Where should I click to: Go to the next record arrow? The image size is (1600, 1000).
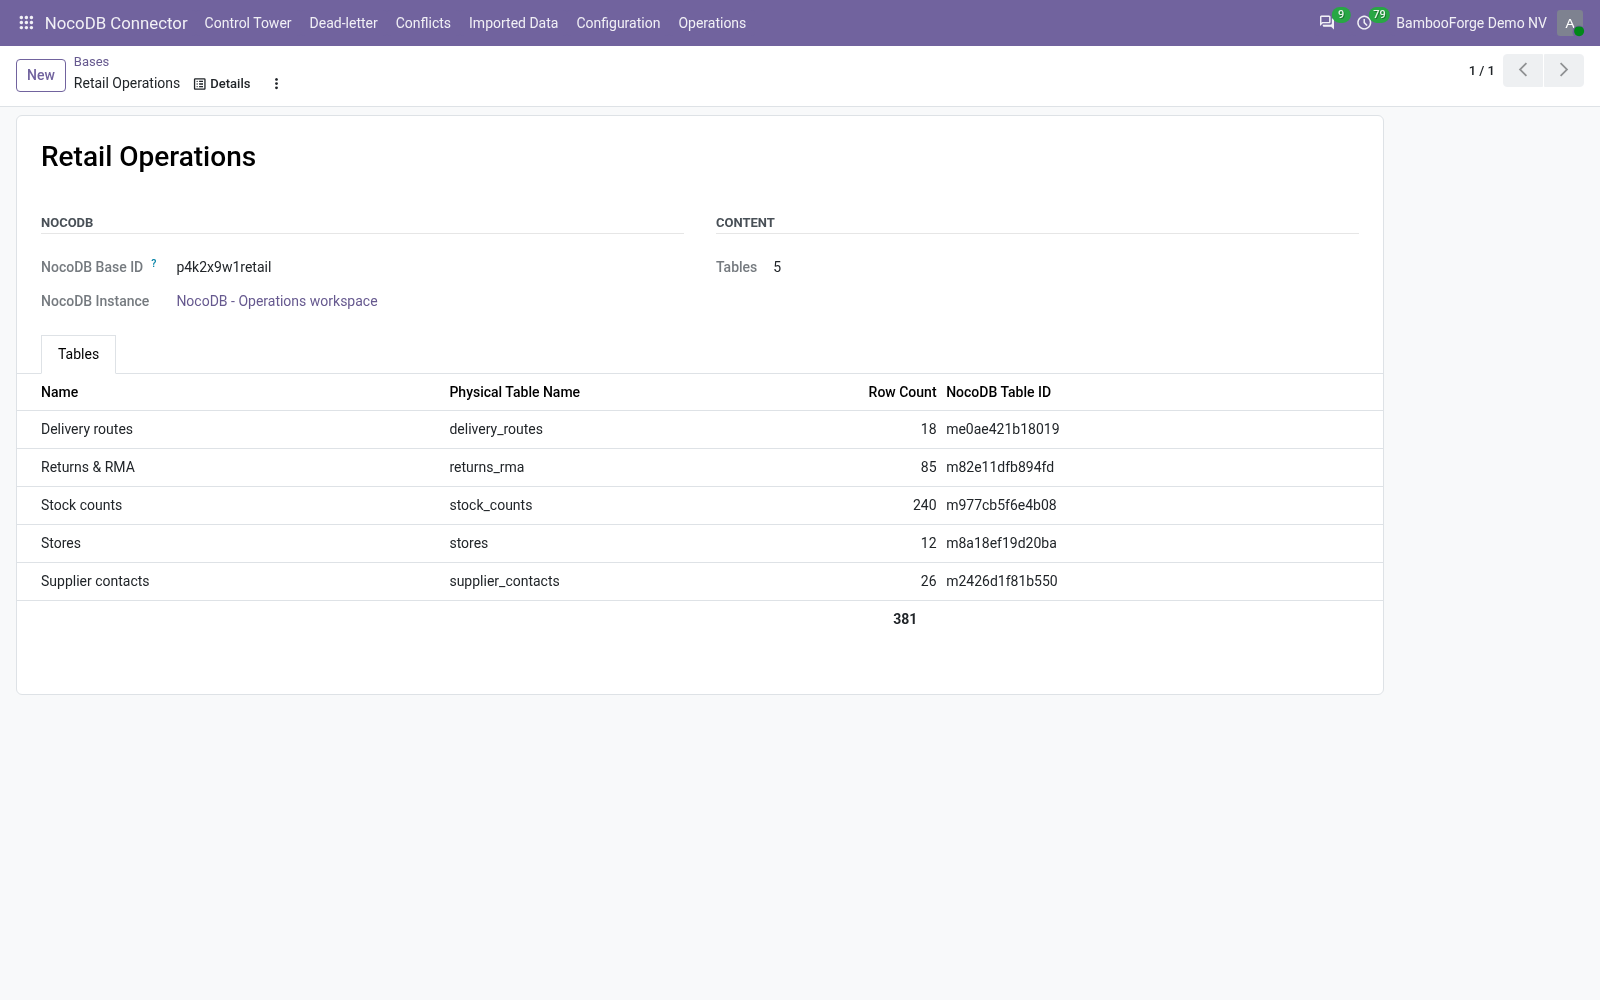pos(1564,70)
